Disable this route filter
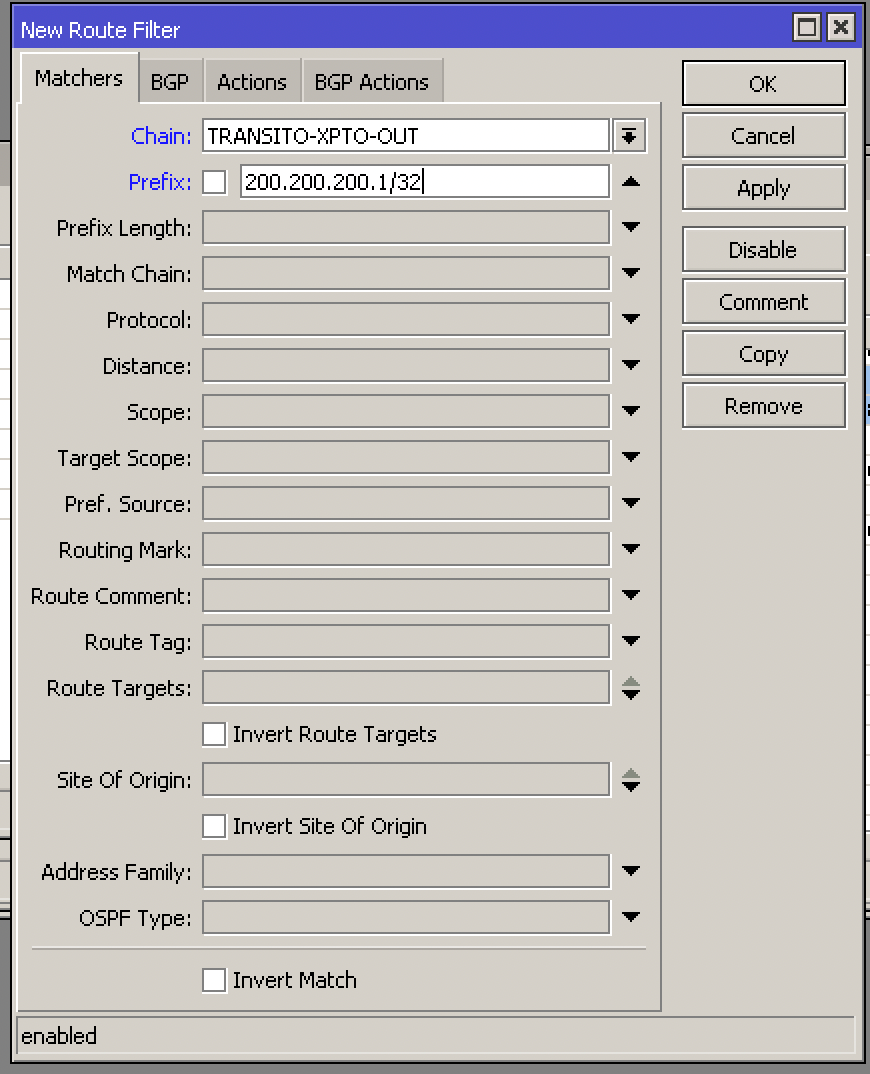This screenshot has width=870, height=1074. (x=764, y=250)
